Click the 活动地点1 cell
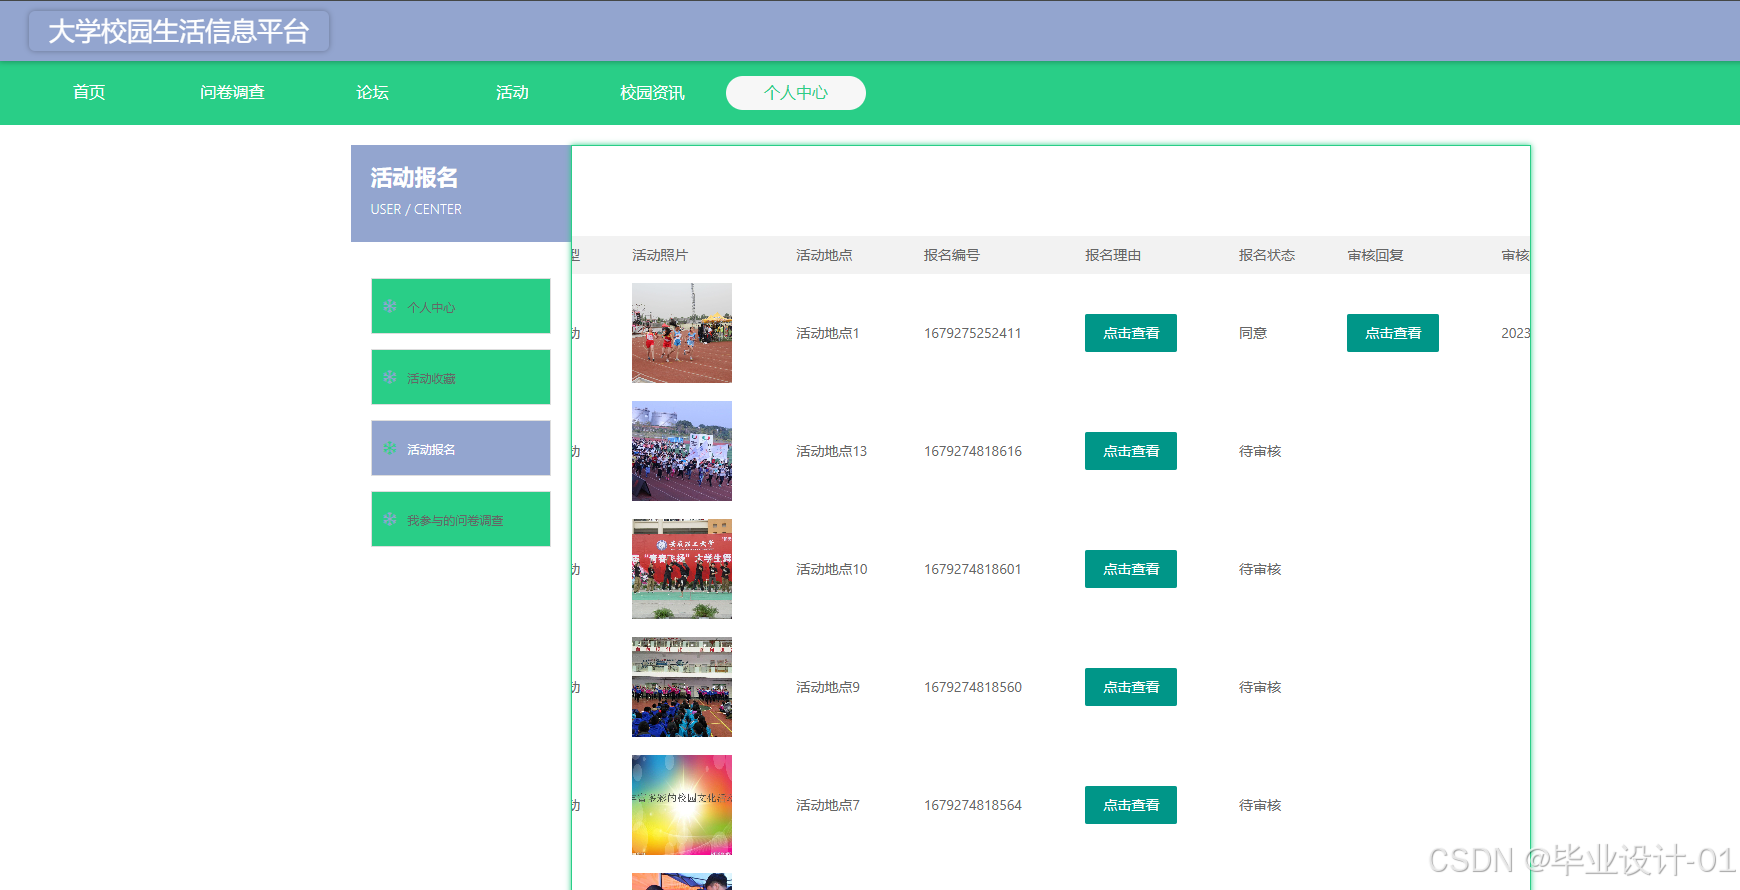The image size is (1740, 890). pyautogui.click(x=828, y=333)
